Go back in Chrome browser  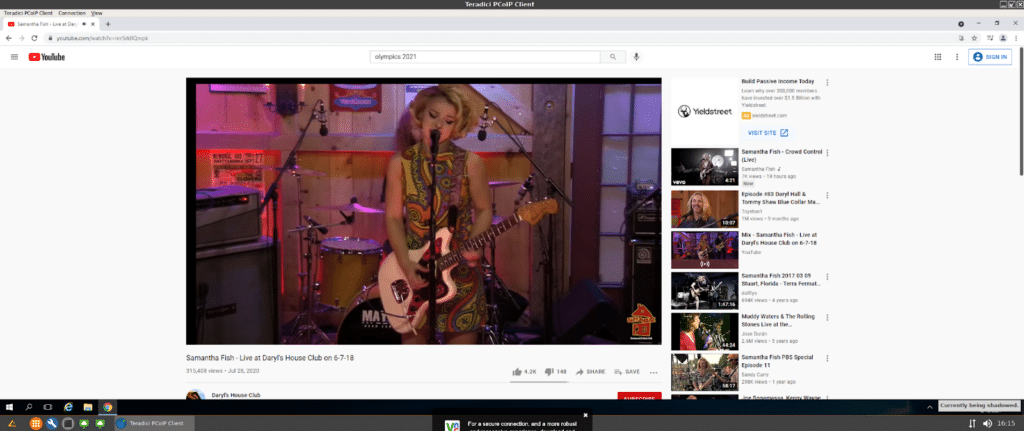[8, 38]
